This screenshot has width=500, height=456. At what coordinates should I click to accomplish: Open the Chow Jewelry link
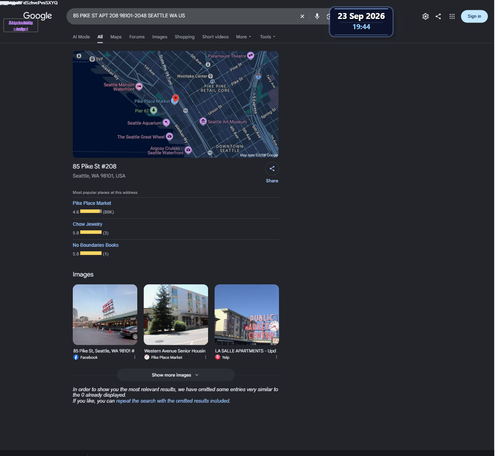click(x=88, y=224)
